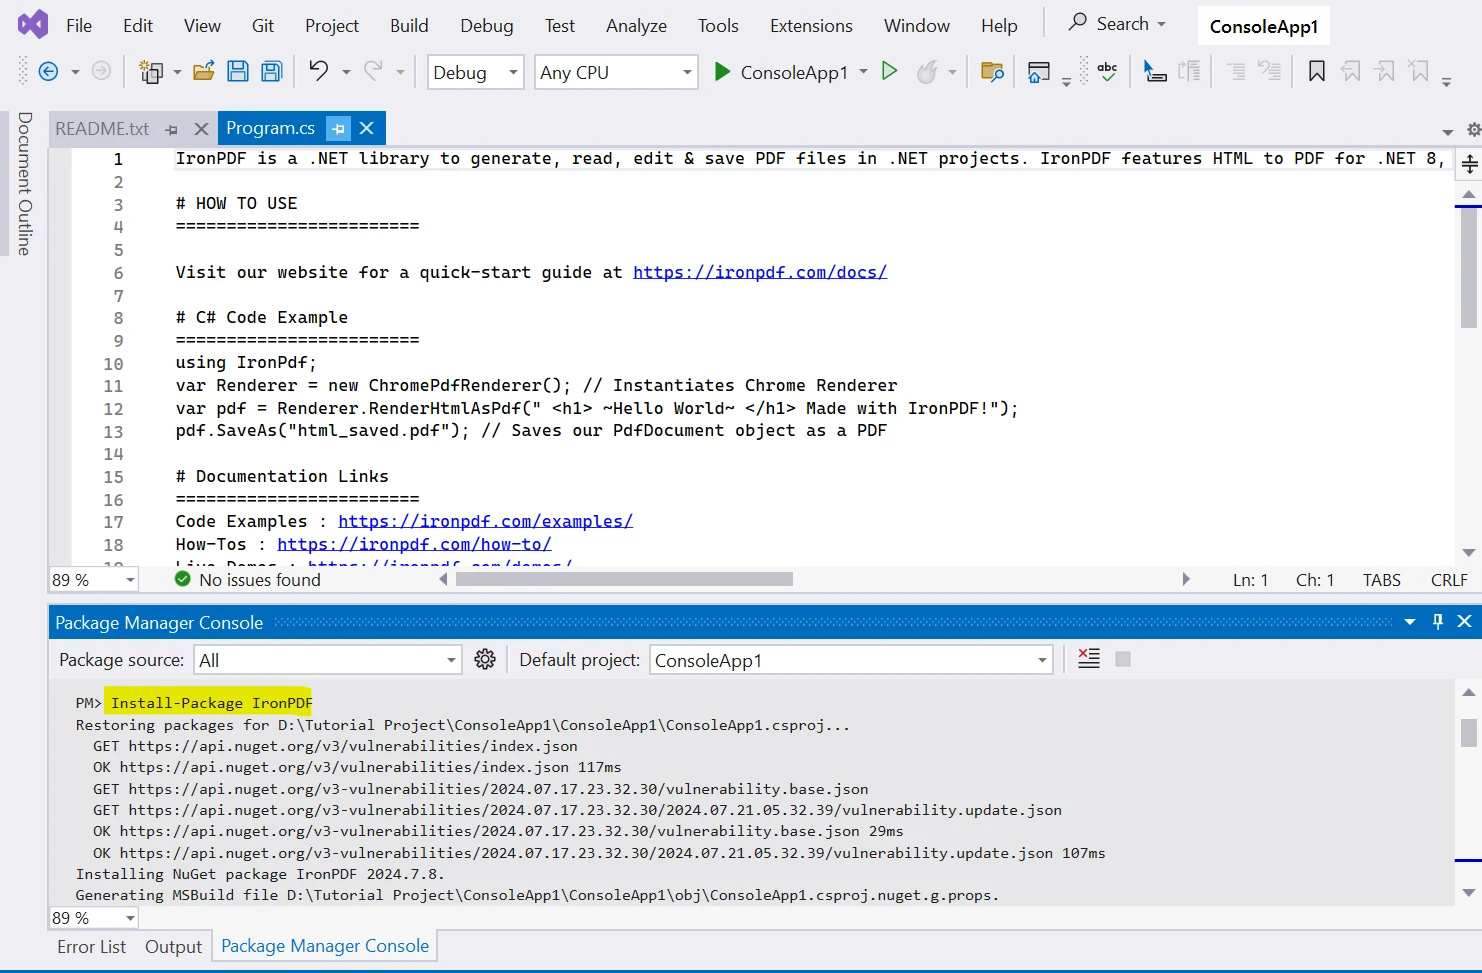This screenshot has height=973, width=1482.
Task: Switch to the Error List tab
Action: point(91,947)
